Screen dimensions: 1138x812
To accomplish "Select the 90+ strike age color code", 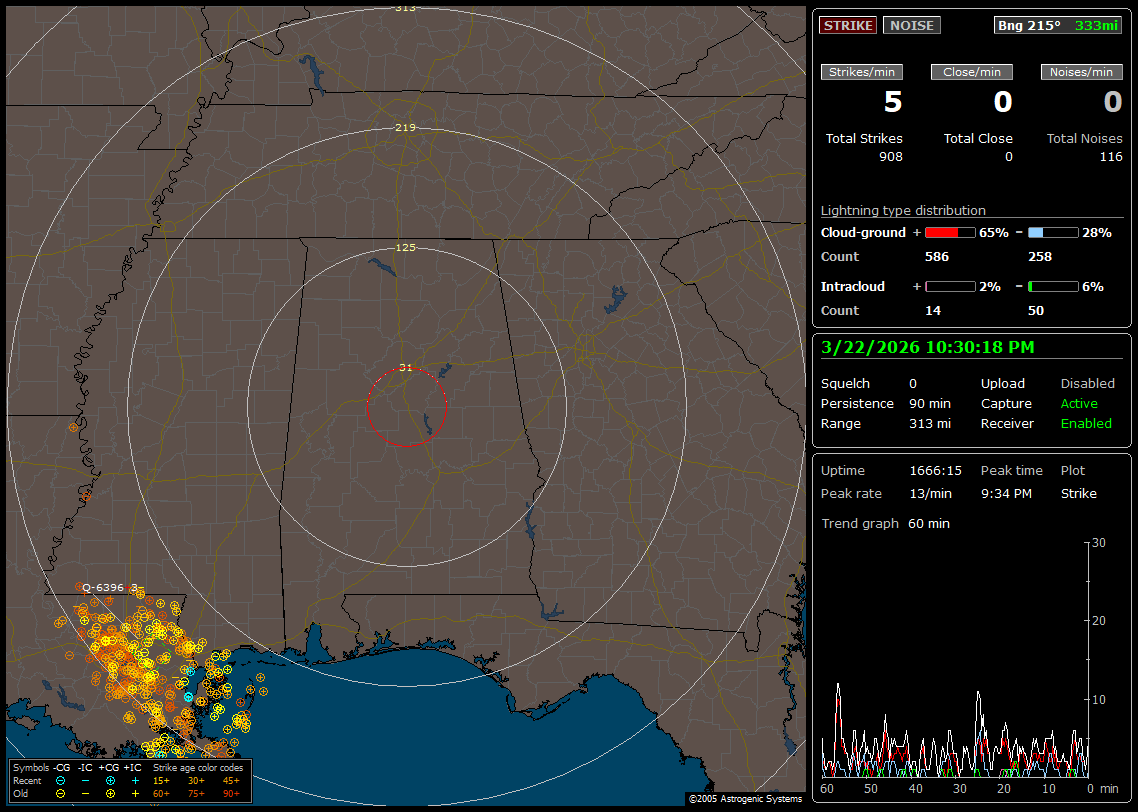I will [x=232, y=793].
